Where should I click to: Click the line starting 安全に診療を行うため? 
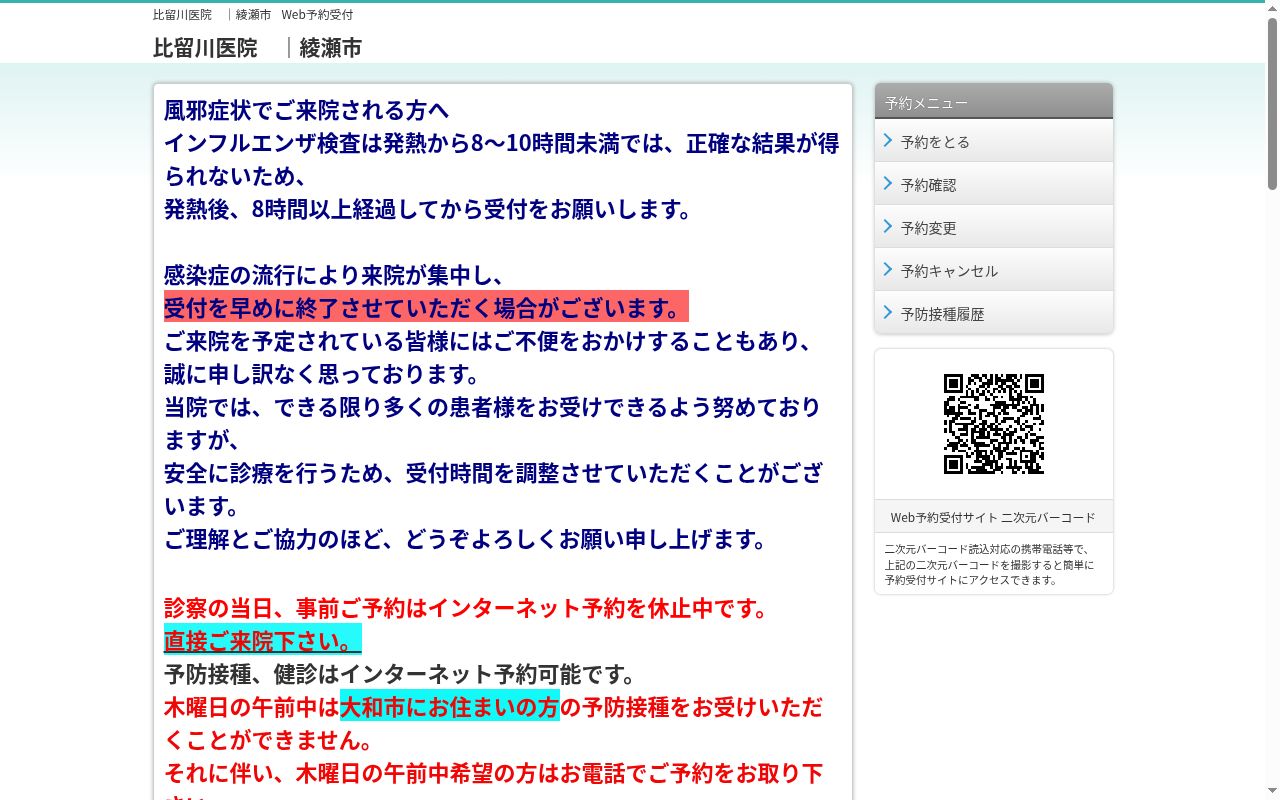[494, 489]
